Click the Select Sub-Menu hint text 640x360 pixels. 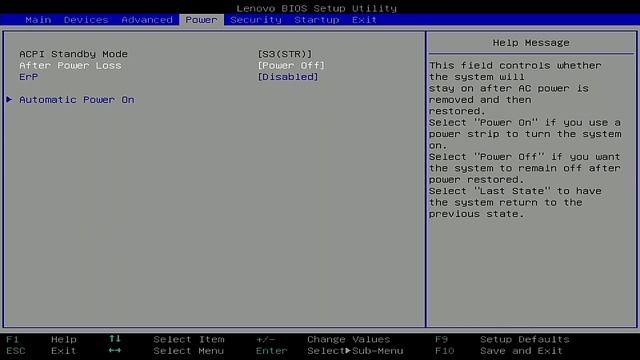pyautogui.click(x=355, y=351)
